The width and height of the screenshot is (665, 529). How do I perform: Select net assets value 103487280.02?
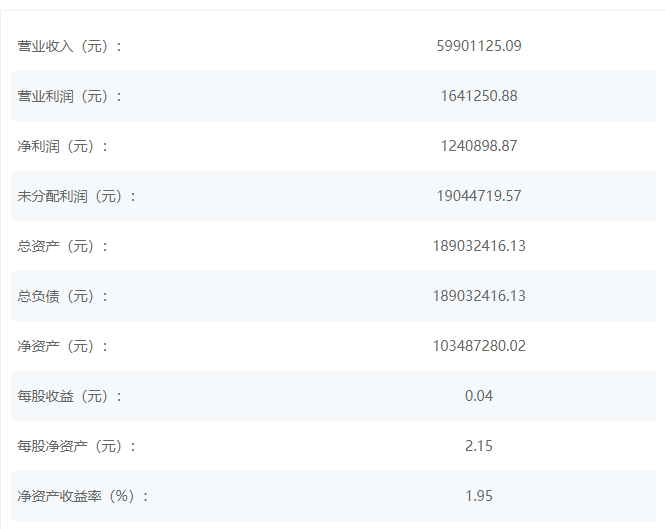click(479, 346)
